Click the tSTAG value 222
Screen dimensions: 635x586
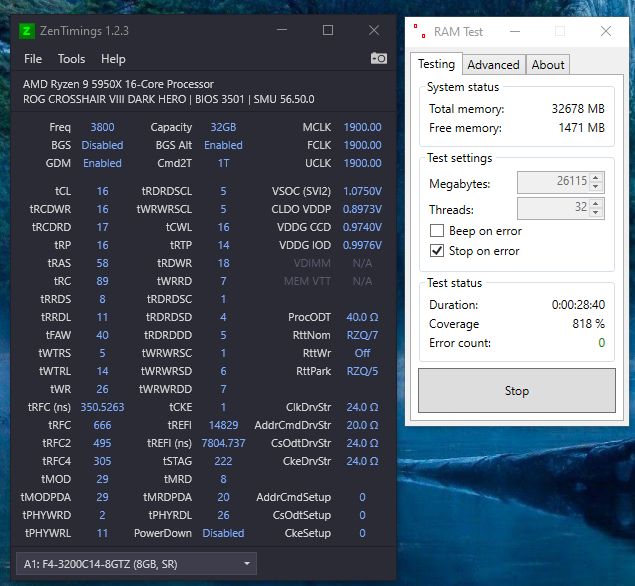tap(224, 461)
